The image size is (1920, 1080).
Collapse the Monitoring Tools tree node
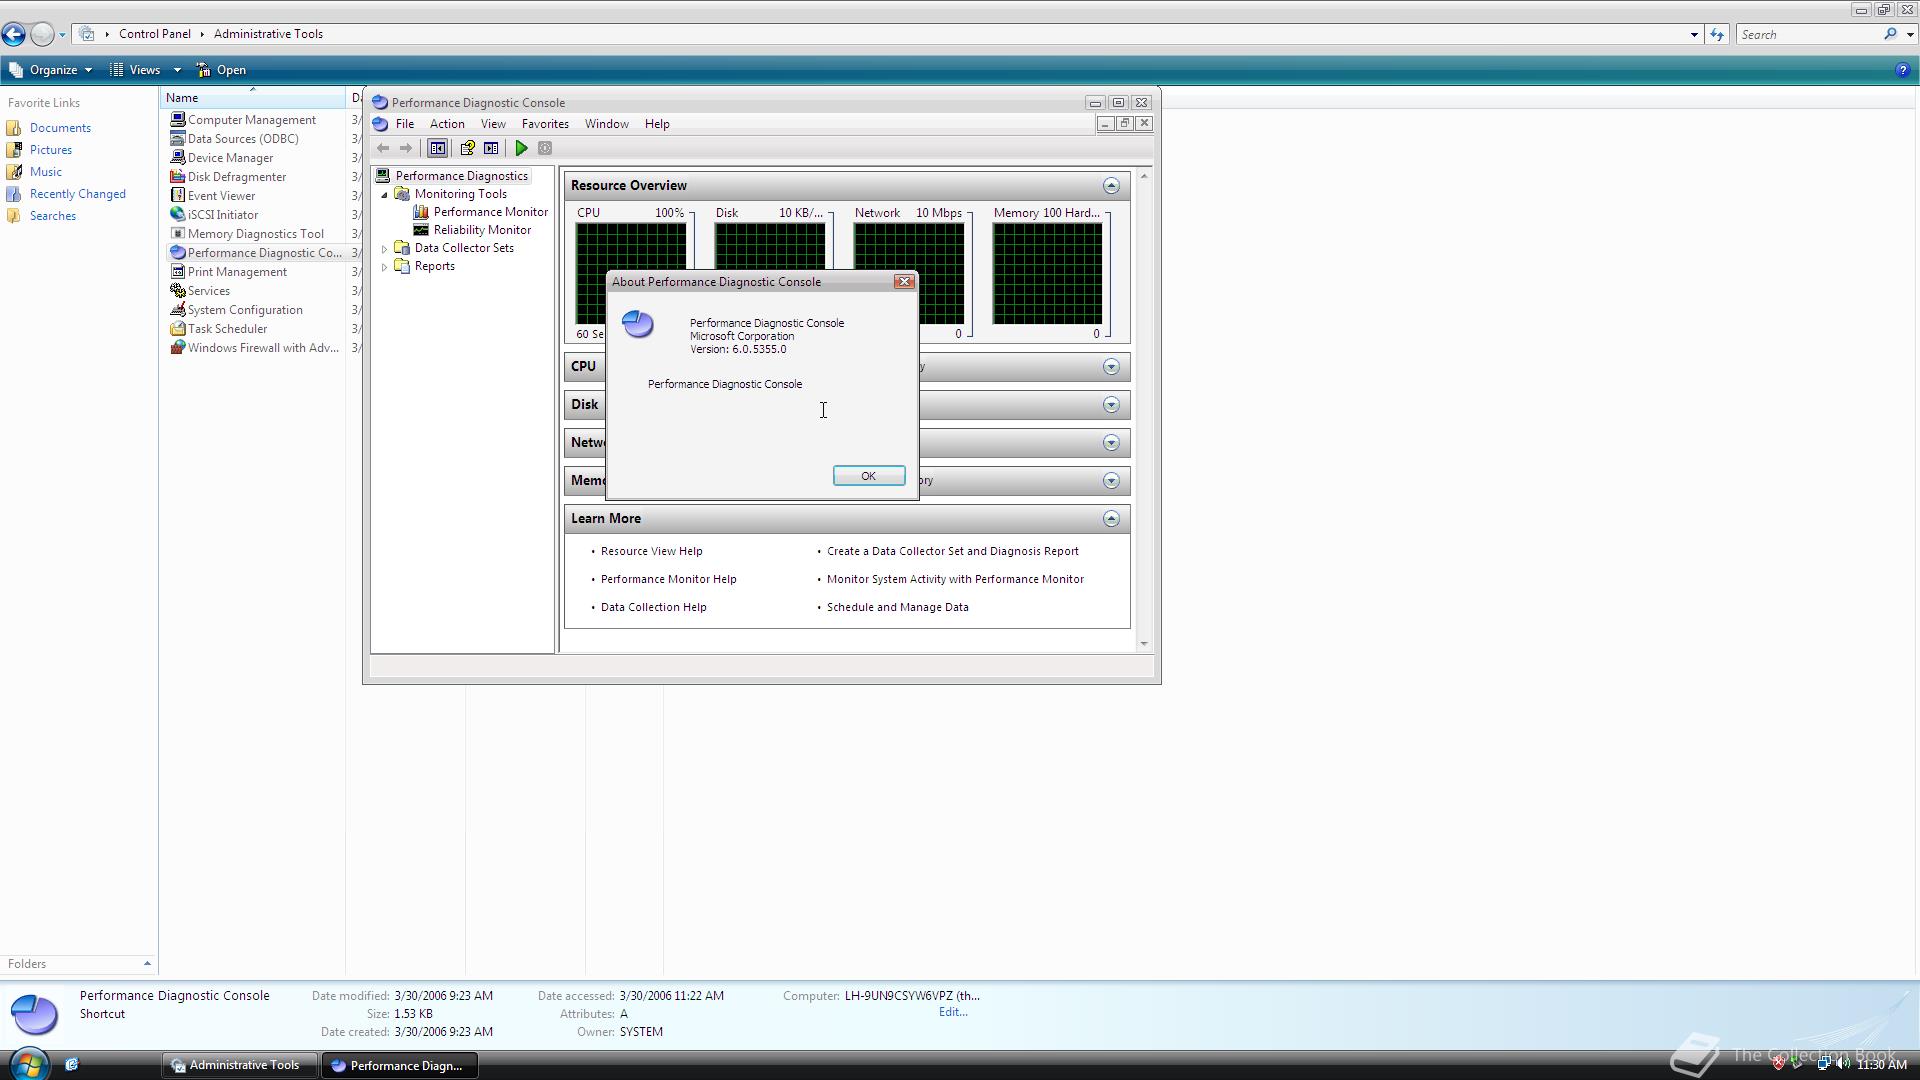tap(385, 195)
